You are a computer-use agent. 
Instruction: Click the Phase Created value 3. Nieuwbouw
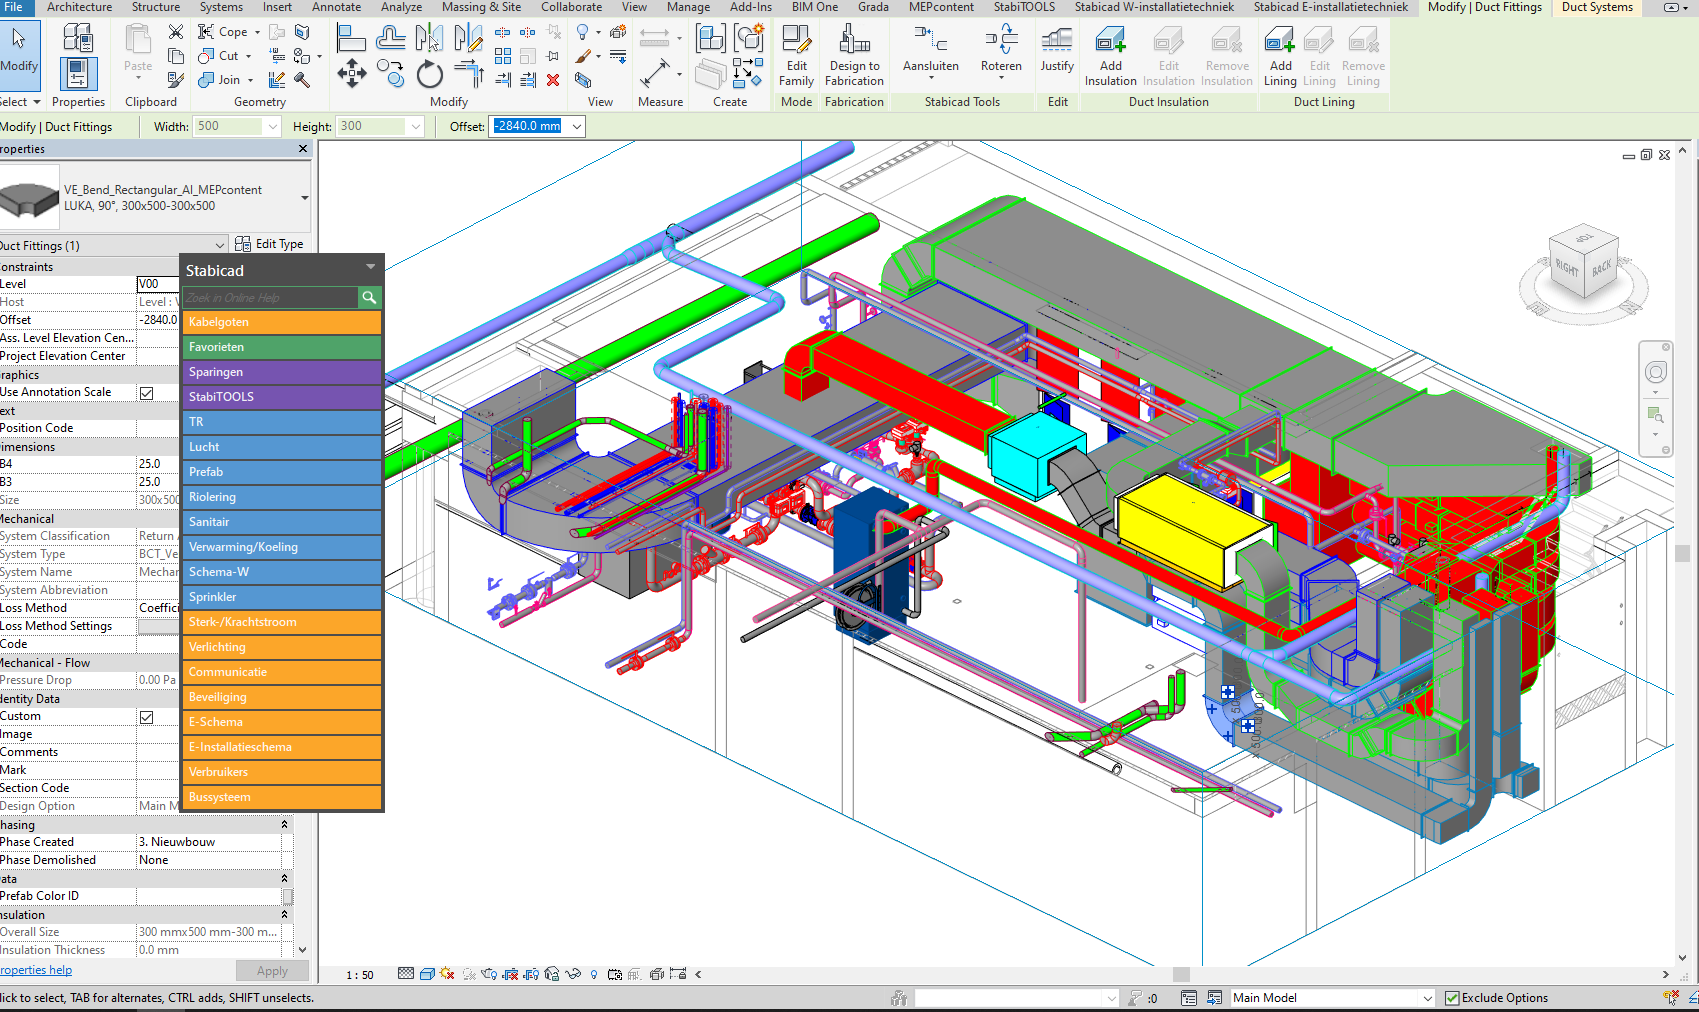coord(208,842)
